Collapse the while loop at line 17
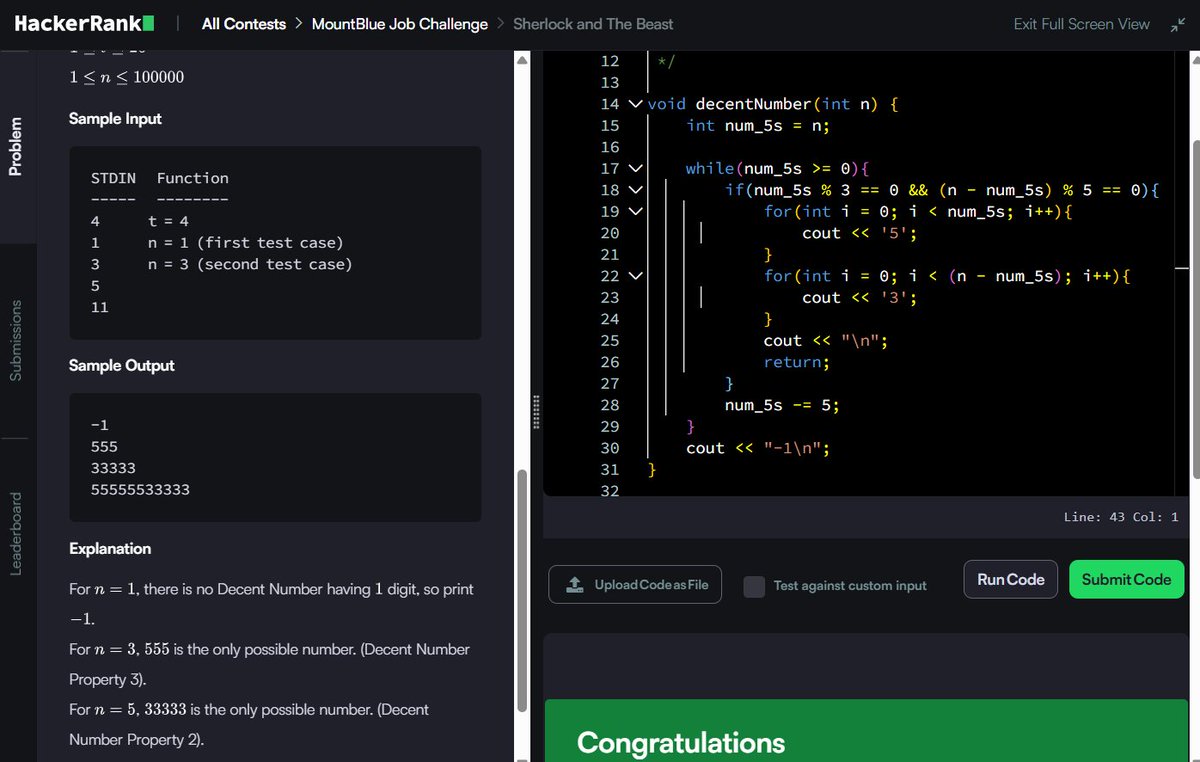Image resolution: width=1200 pixels, height=762 pixels. point(636,168)
